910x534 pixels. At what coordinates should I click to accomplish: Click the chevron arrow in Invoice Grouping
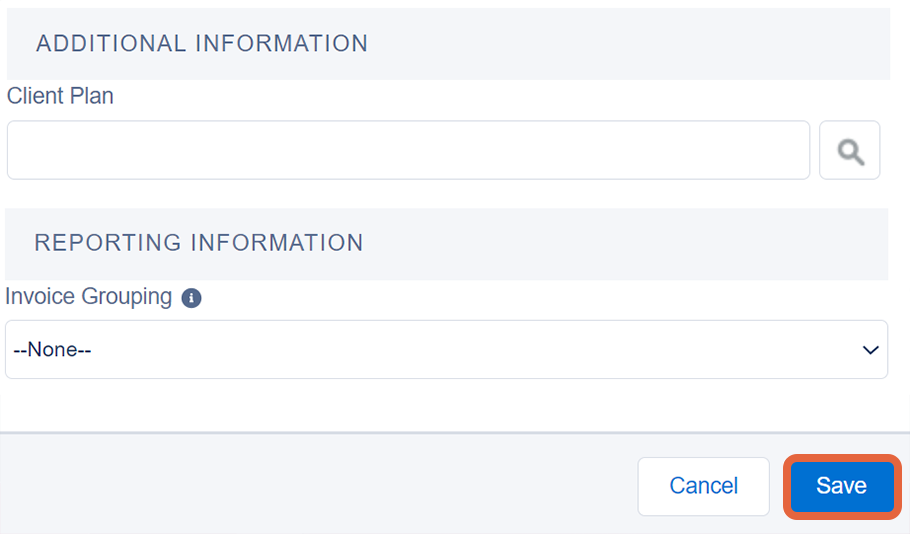870,350
